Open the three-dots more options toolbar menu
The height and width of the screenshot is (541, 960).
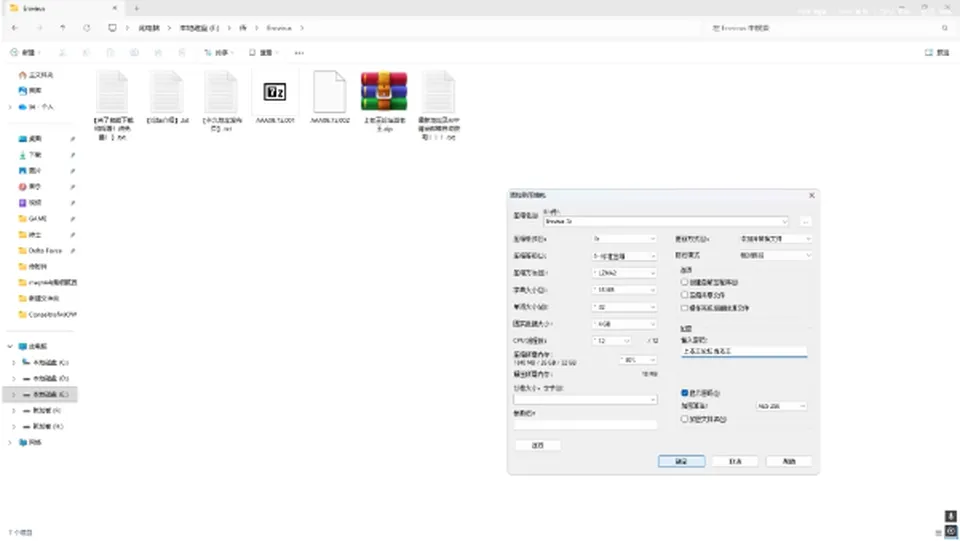point(299,53)
